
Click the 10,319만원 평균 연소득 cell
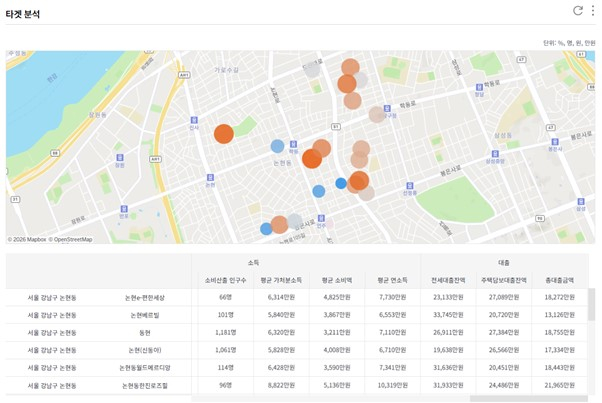(392, 385)
